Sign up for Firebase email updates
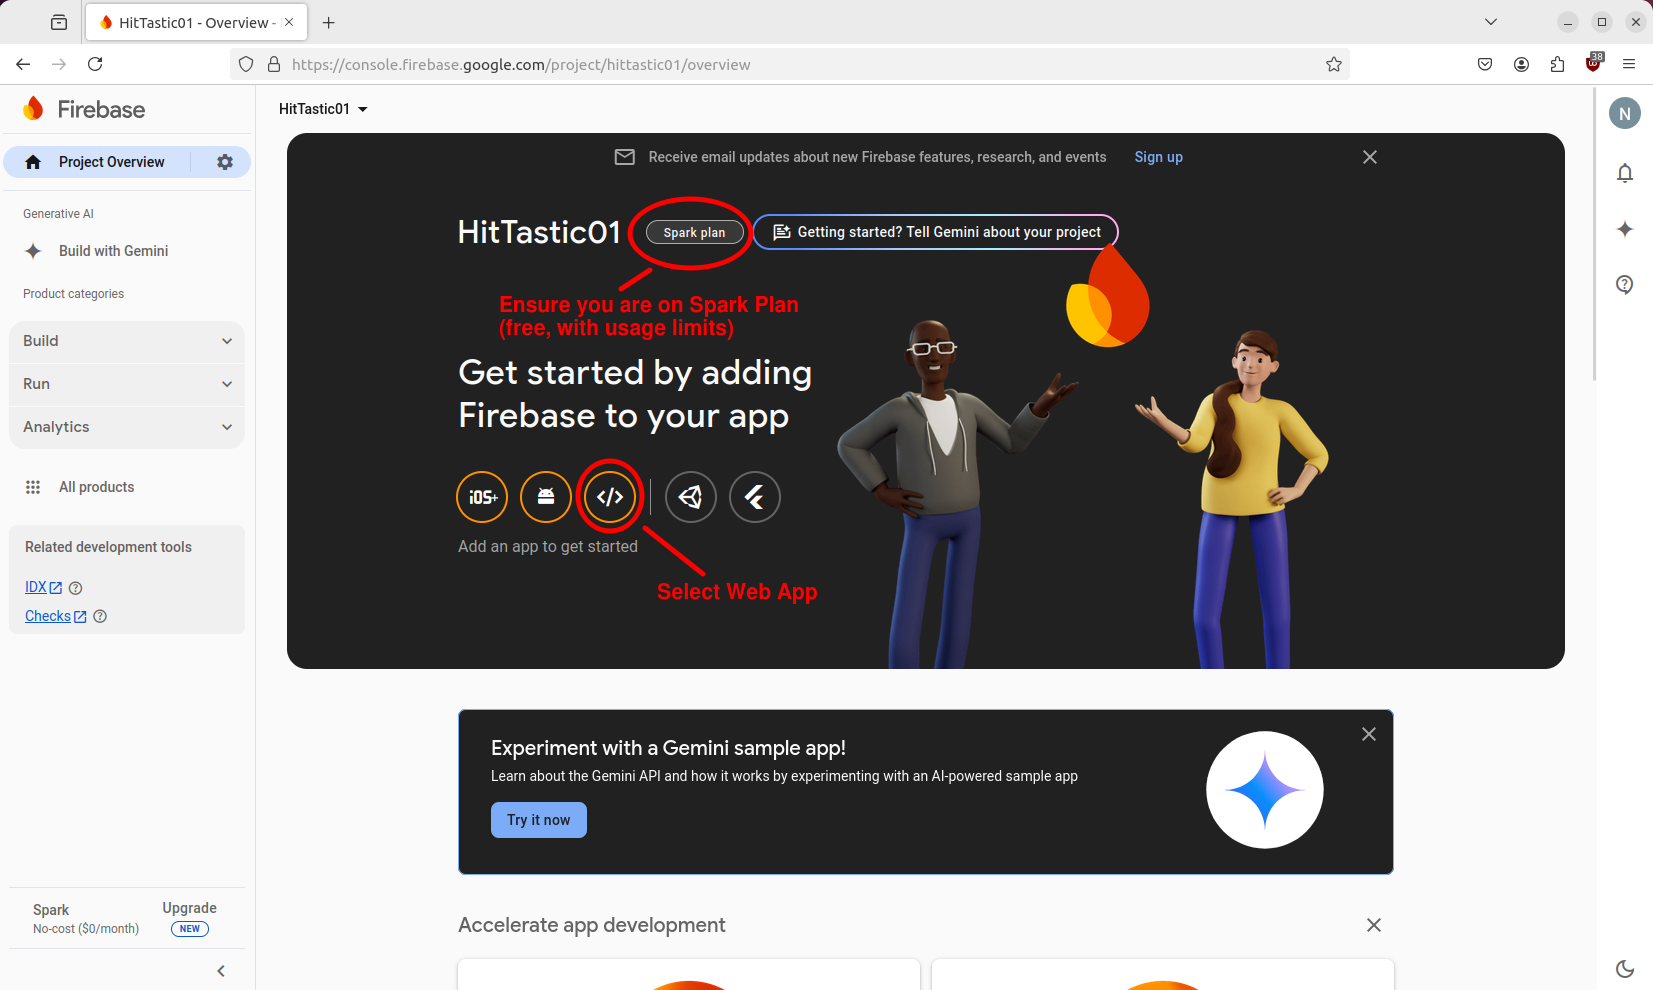 [x=1157, y=157]
